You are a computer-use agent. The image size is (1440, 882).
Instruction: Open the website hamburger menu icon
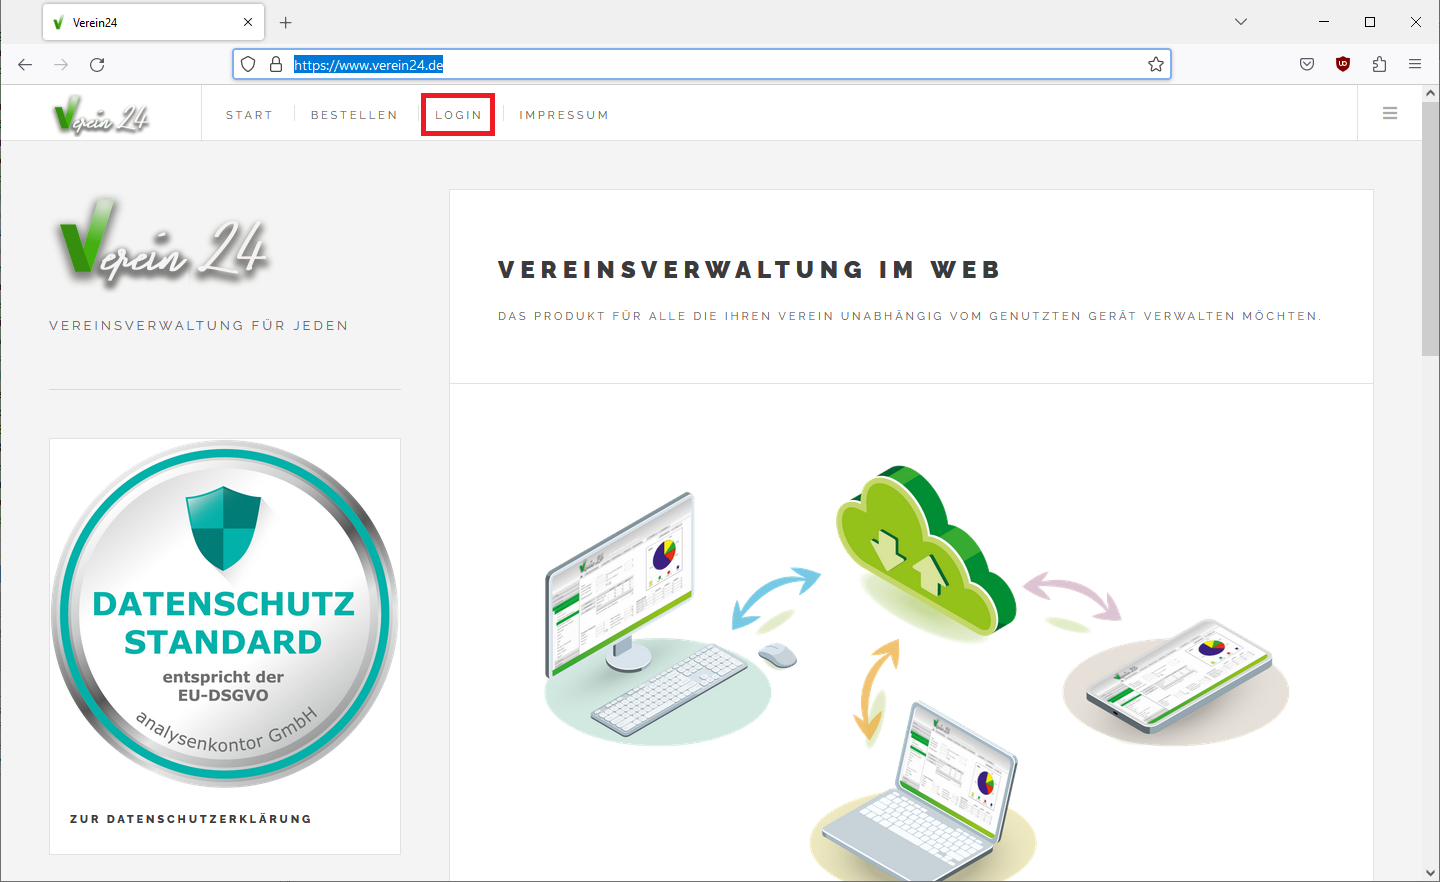click(x=1390, y=114)
